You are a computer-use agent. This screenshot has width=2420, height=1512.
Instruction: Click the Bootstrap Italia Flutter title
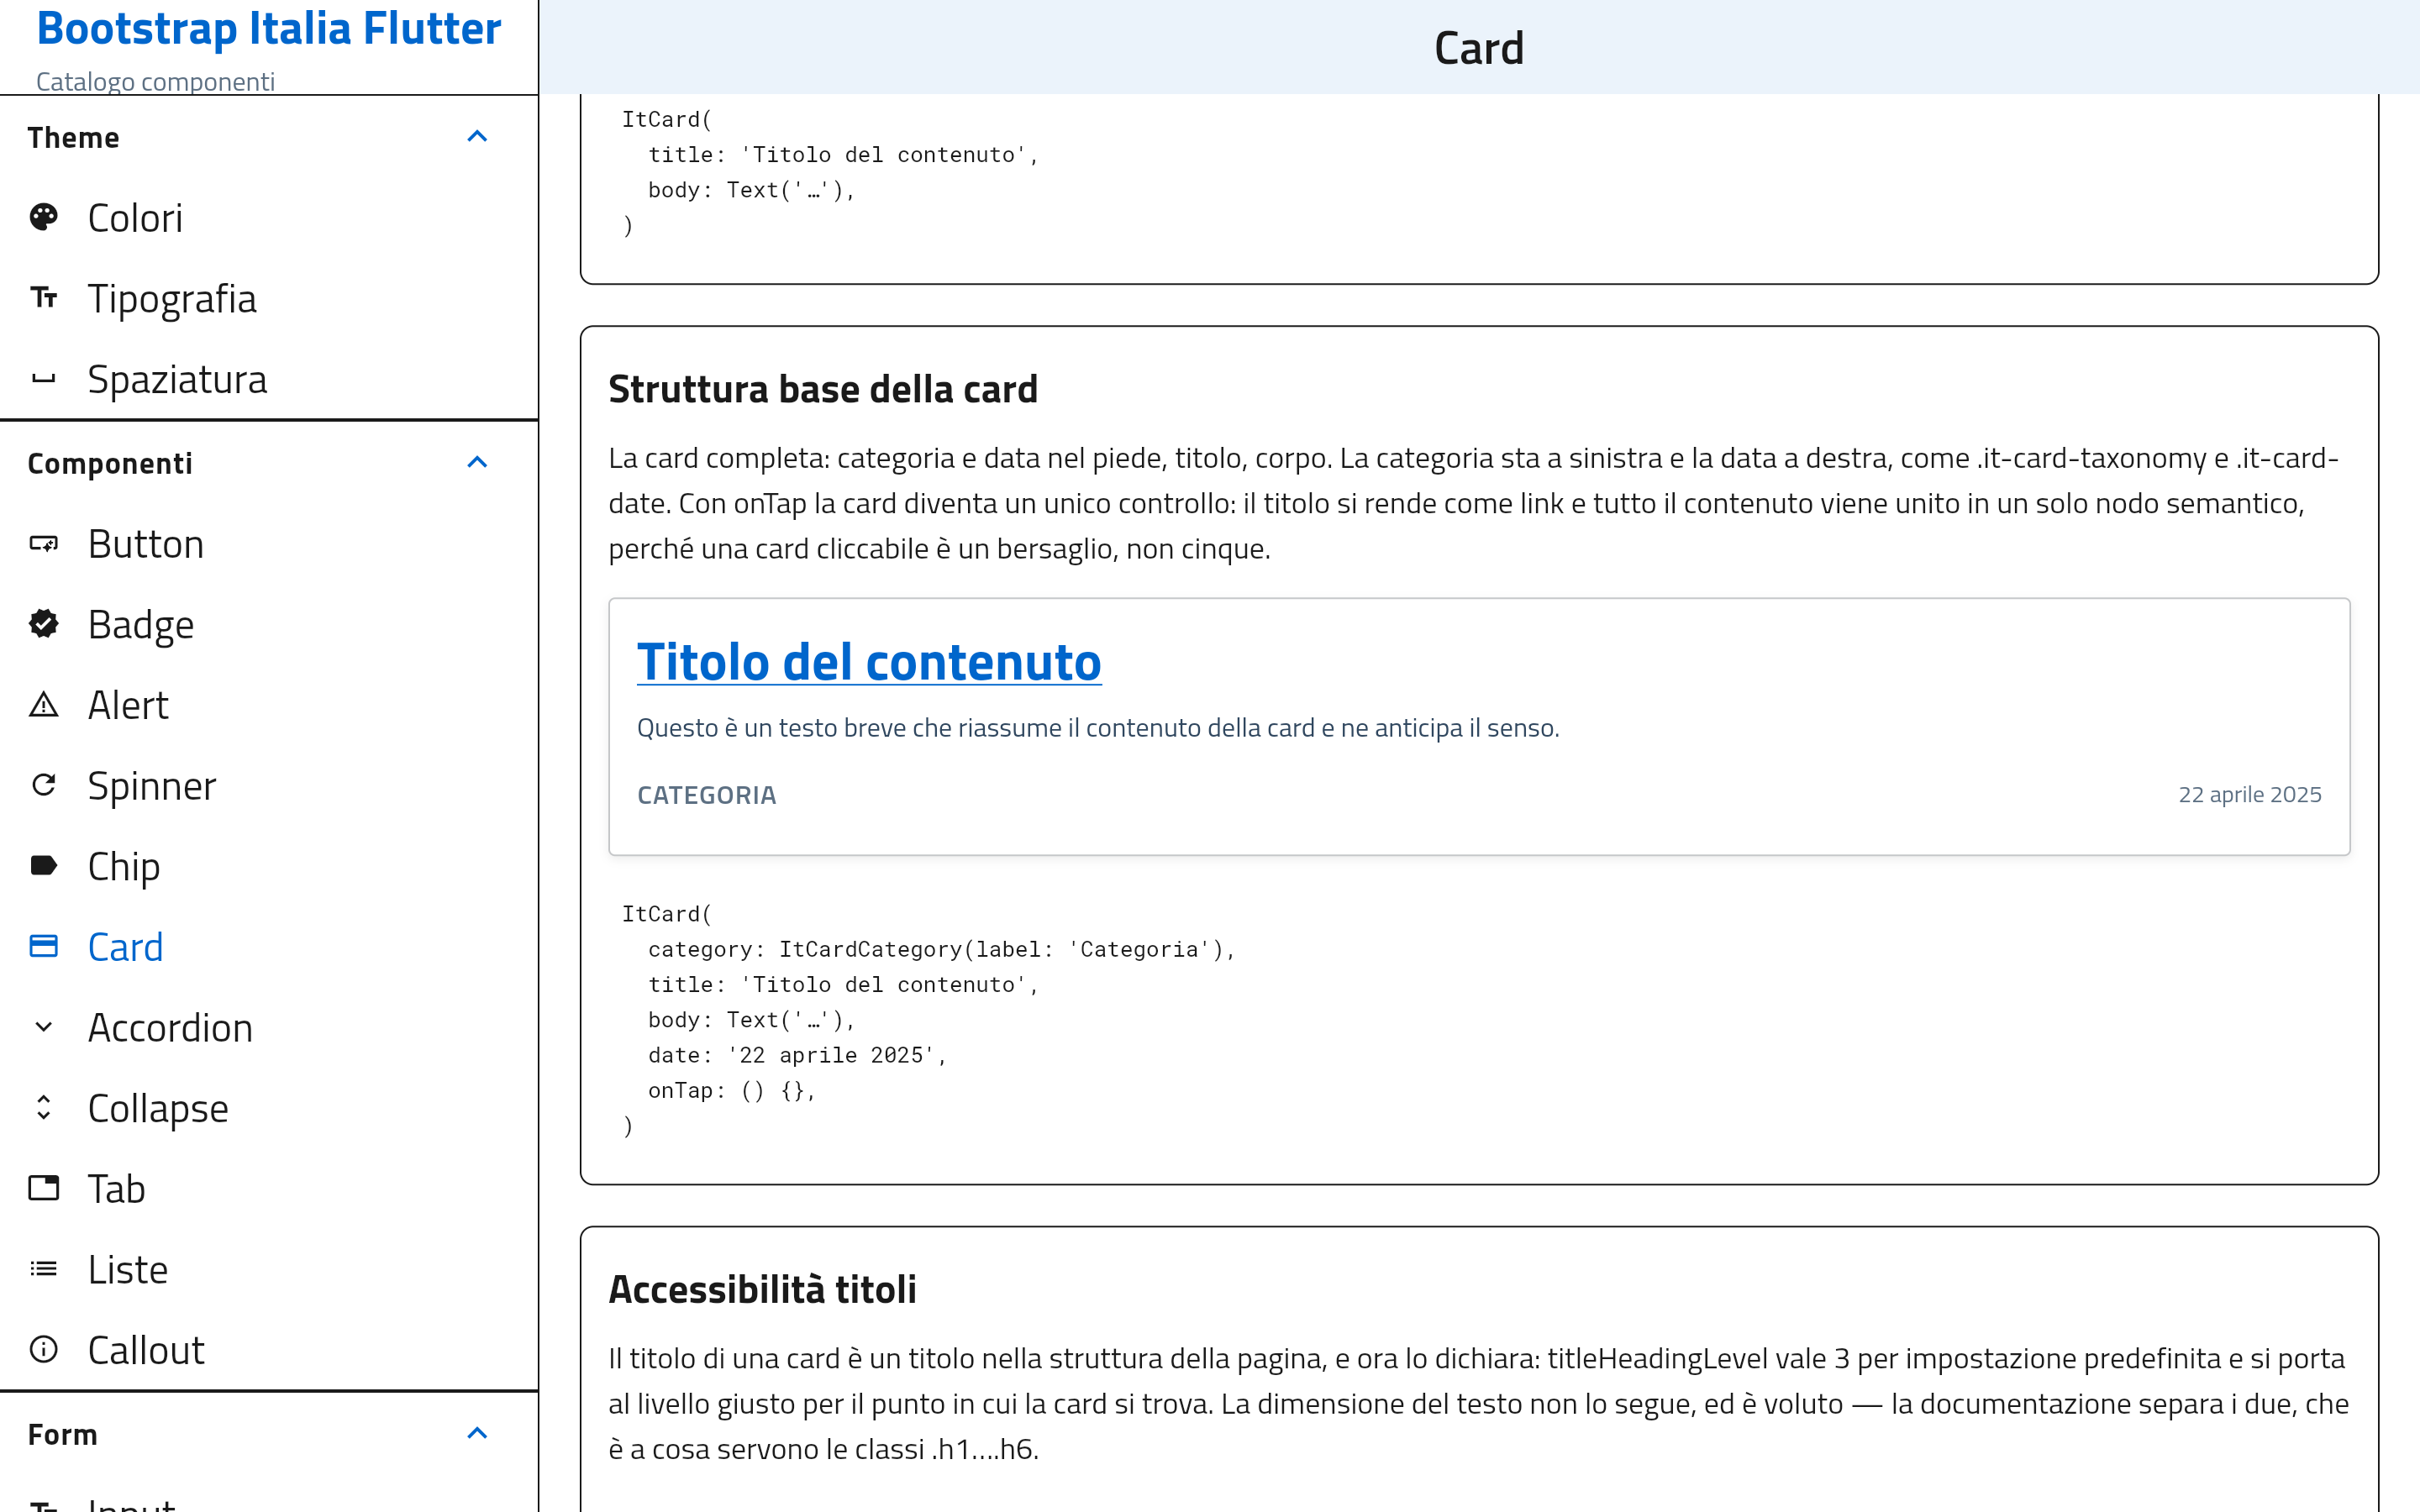point(268,28)
